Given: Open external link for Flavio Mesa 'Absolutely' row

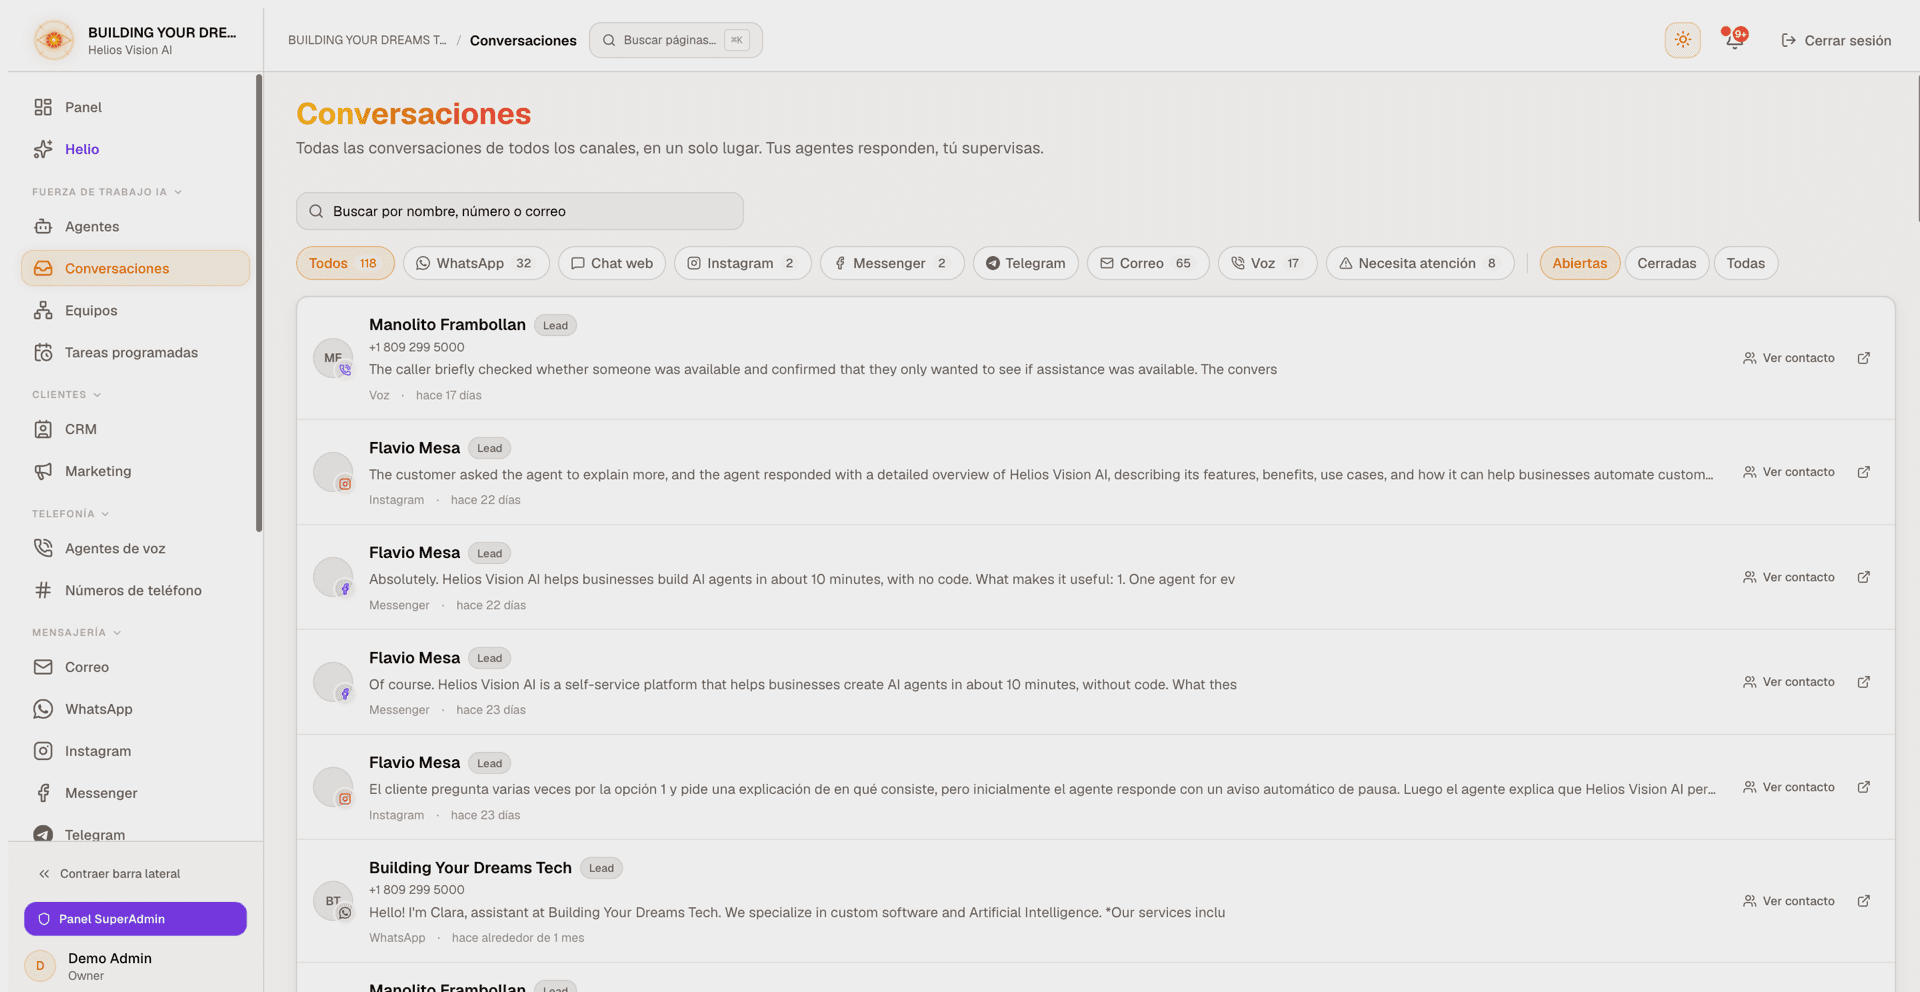Looking at the screenshot, I should click(1864, 577).
